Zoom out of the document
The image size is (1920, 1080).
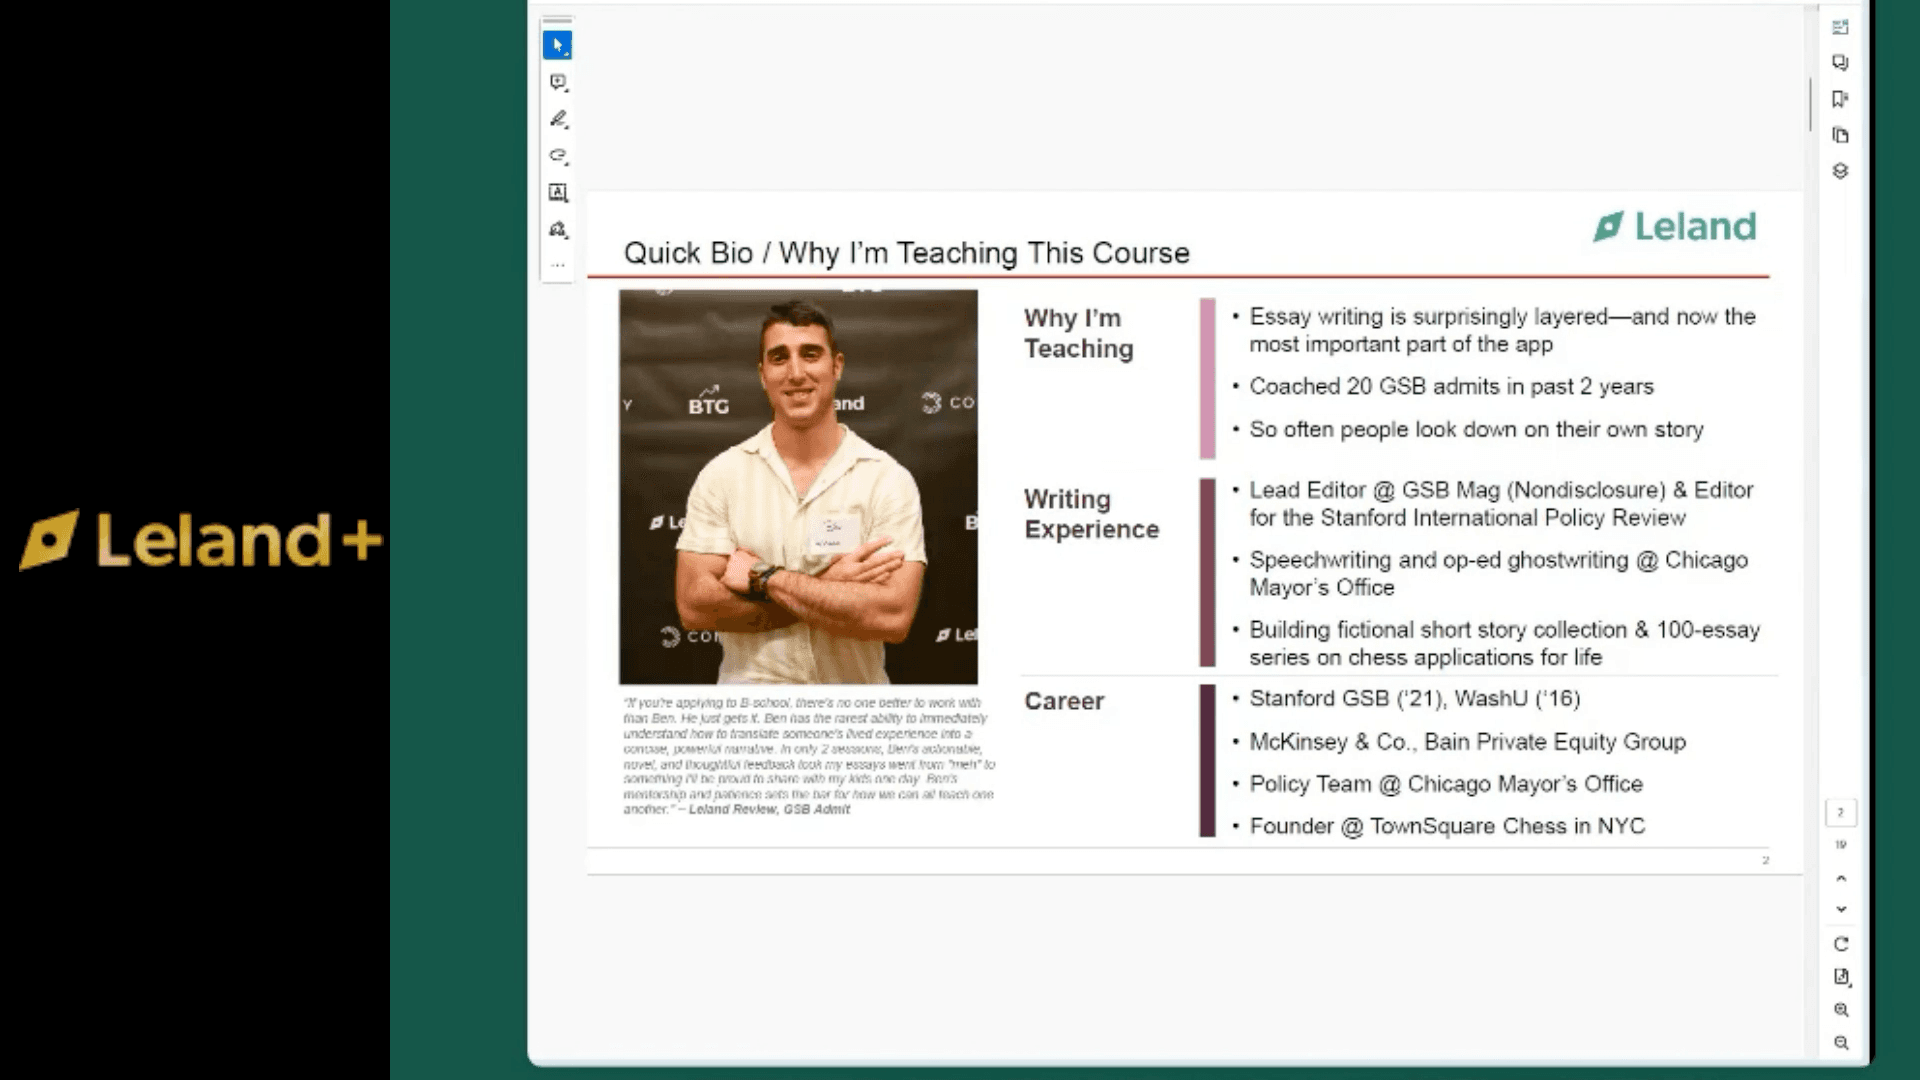pyautogui.click(x=1841, y=1043)
